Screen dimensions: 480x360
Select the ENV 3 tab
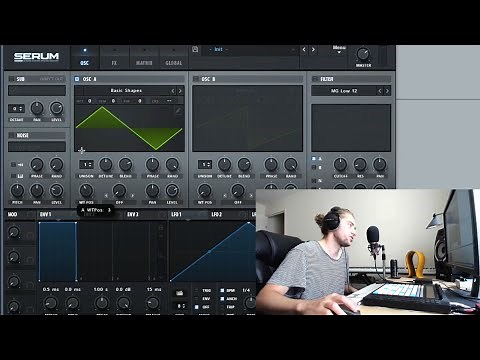[133, 214]
